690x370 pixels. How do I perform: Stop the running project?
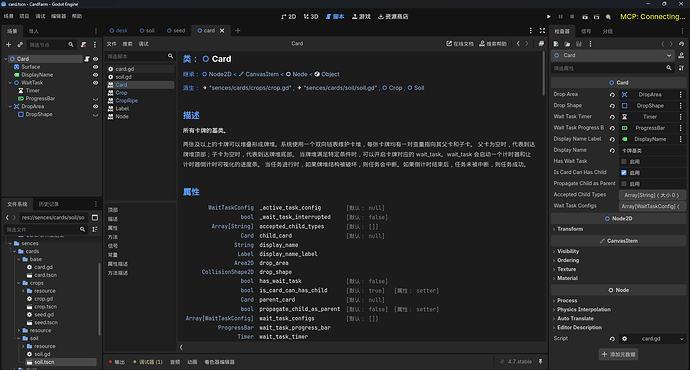coord(572,17)
